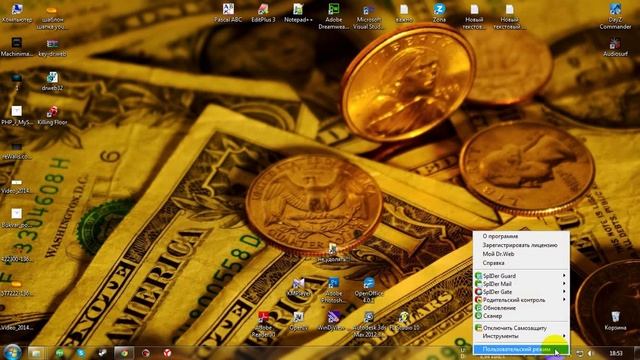The height and width of the screenshot is (360, 640).
Task: Select the Adobe Dreamweaver desktop icon
Action: click(x=334, y=16)
